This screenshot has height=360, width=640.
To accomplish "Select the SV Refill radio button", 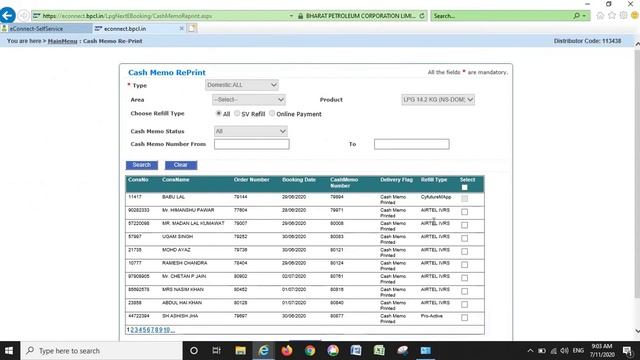I will [x=237, y=113].
